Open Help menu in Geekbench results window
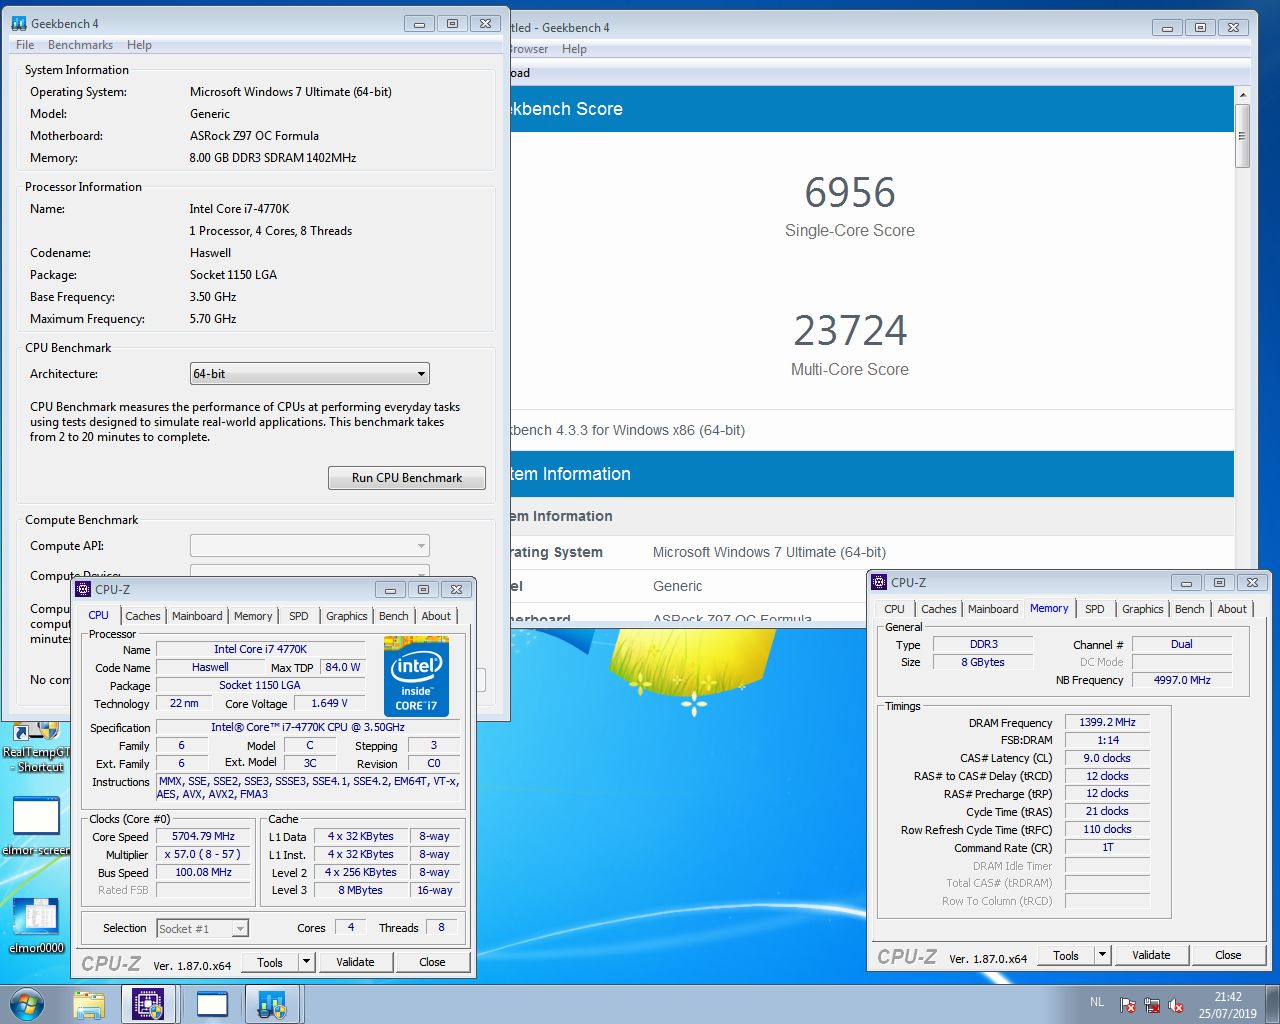Screen dimensions: 1280x1024 coord(574,49)
